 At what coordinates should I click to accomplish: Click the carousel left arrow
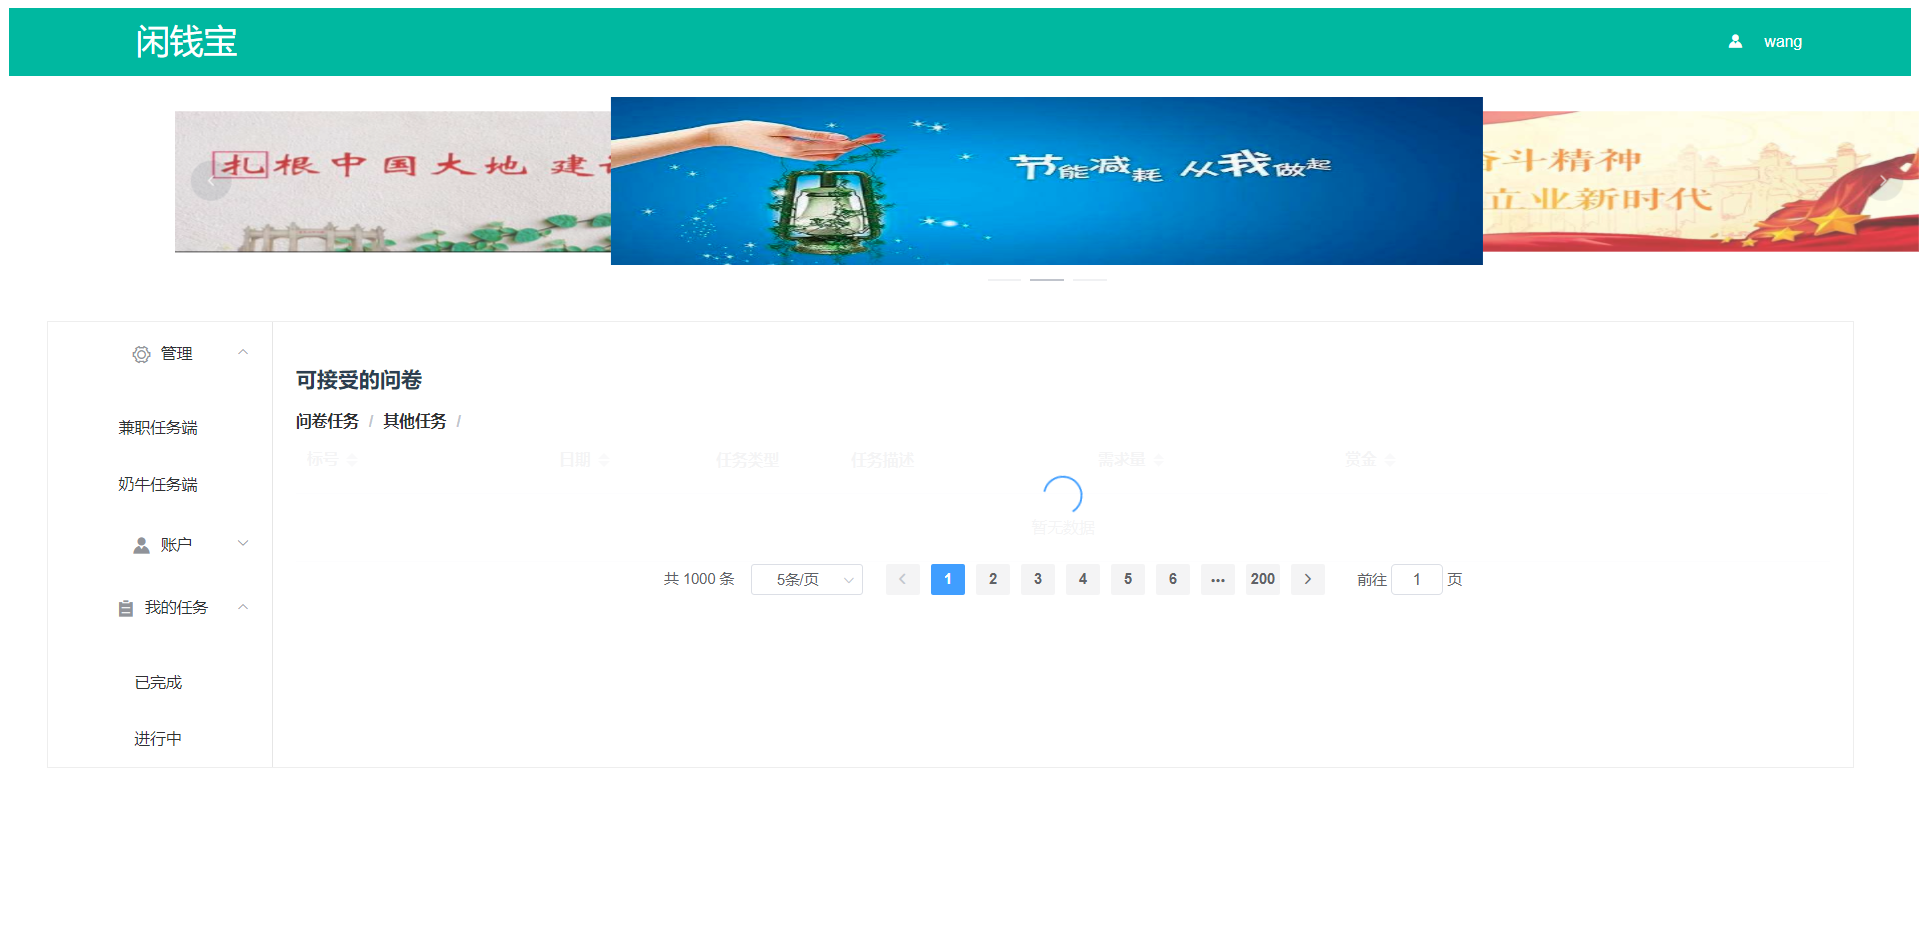pos(211,181)
